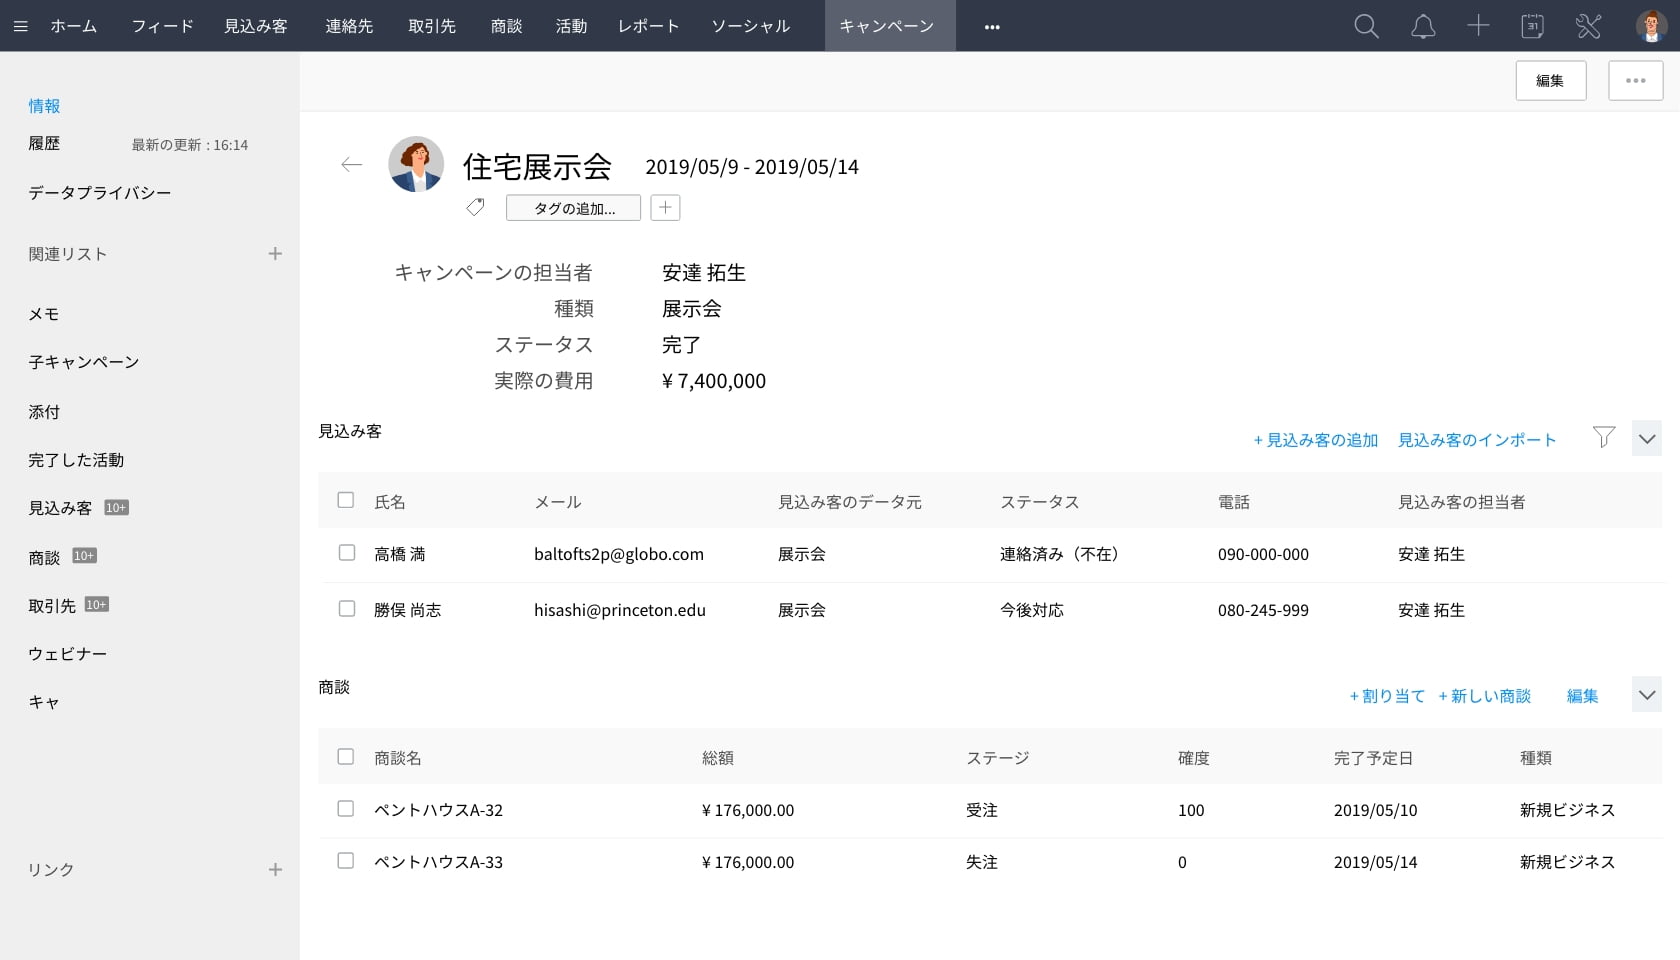Screen dimensions: 1680x960
Task: Open the setup tools icon
Action: tap(1588, 27)
